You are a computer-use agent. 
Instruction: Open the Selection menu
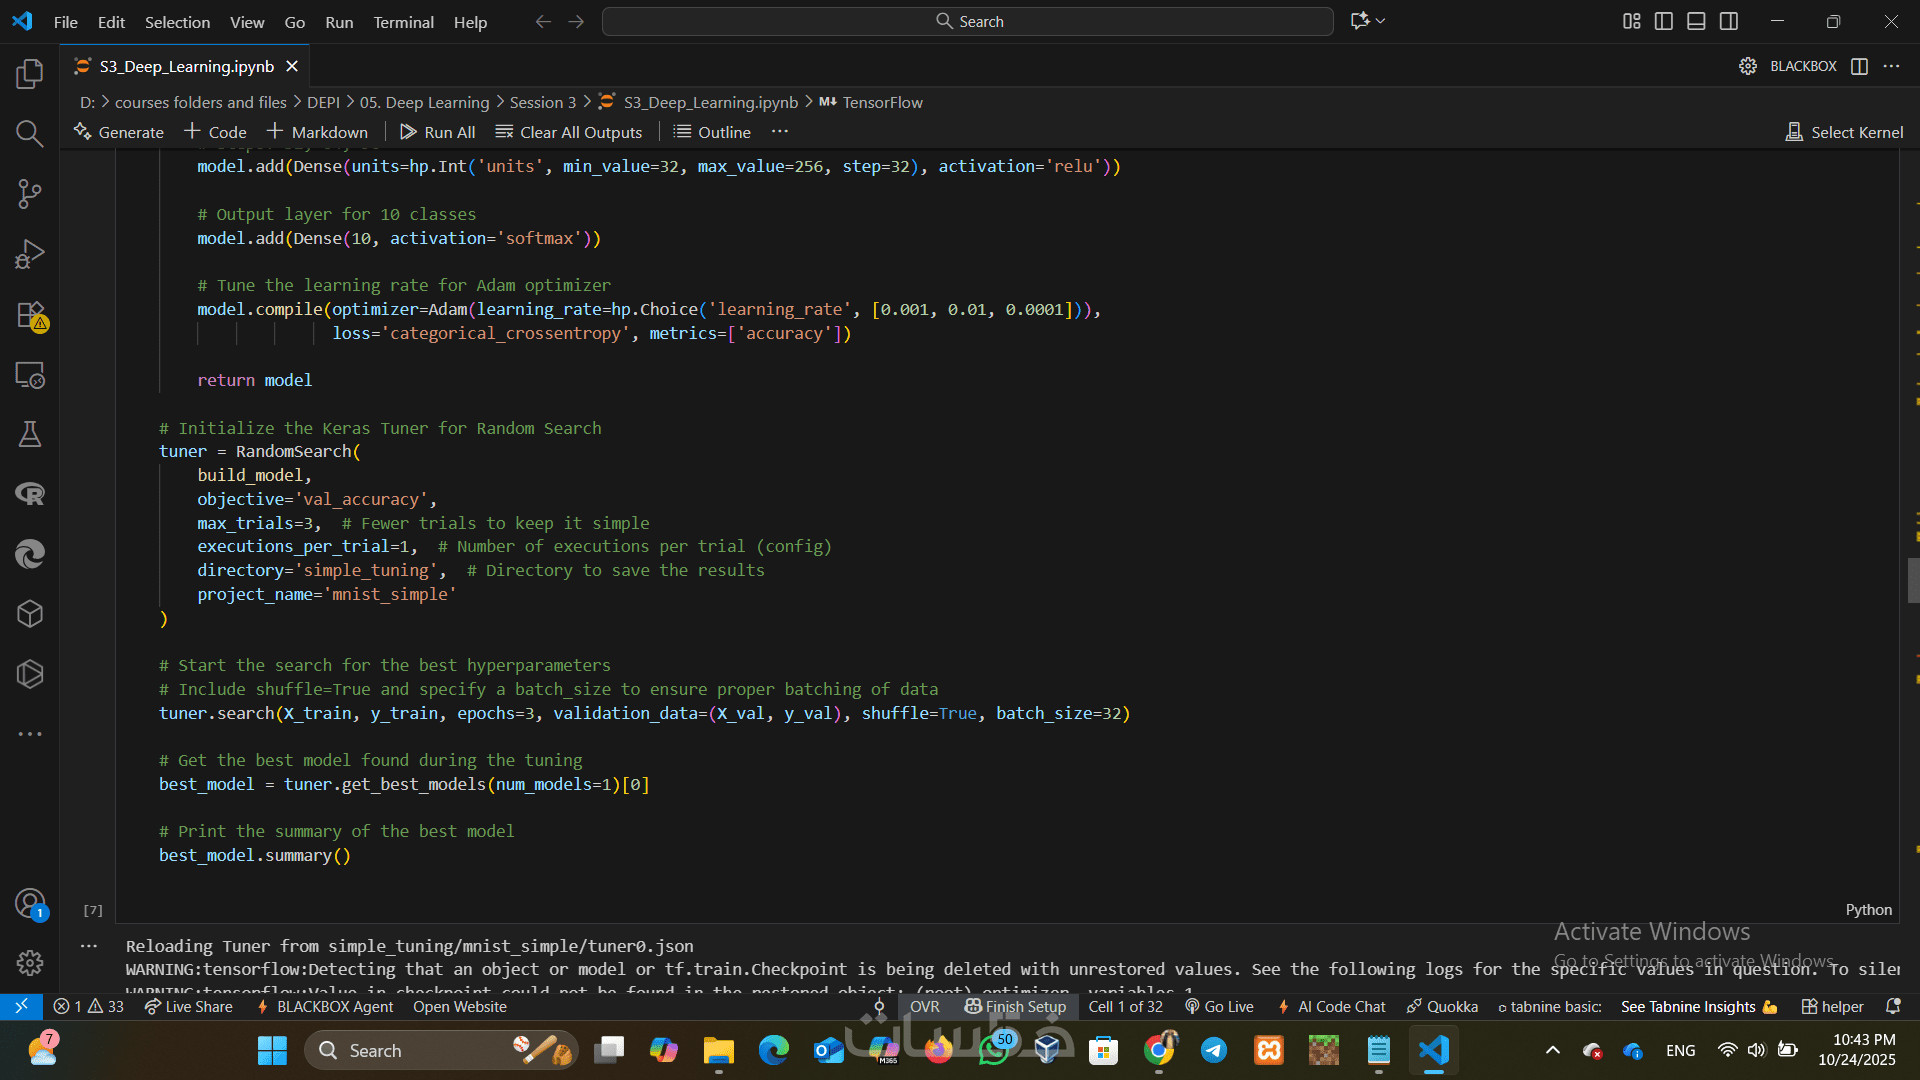click(177, 22)
